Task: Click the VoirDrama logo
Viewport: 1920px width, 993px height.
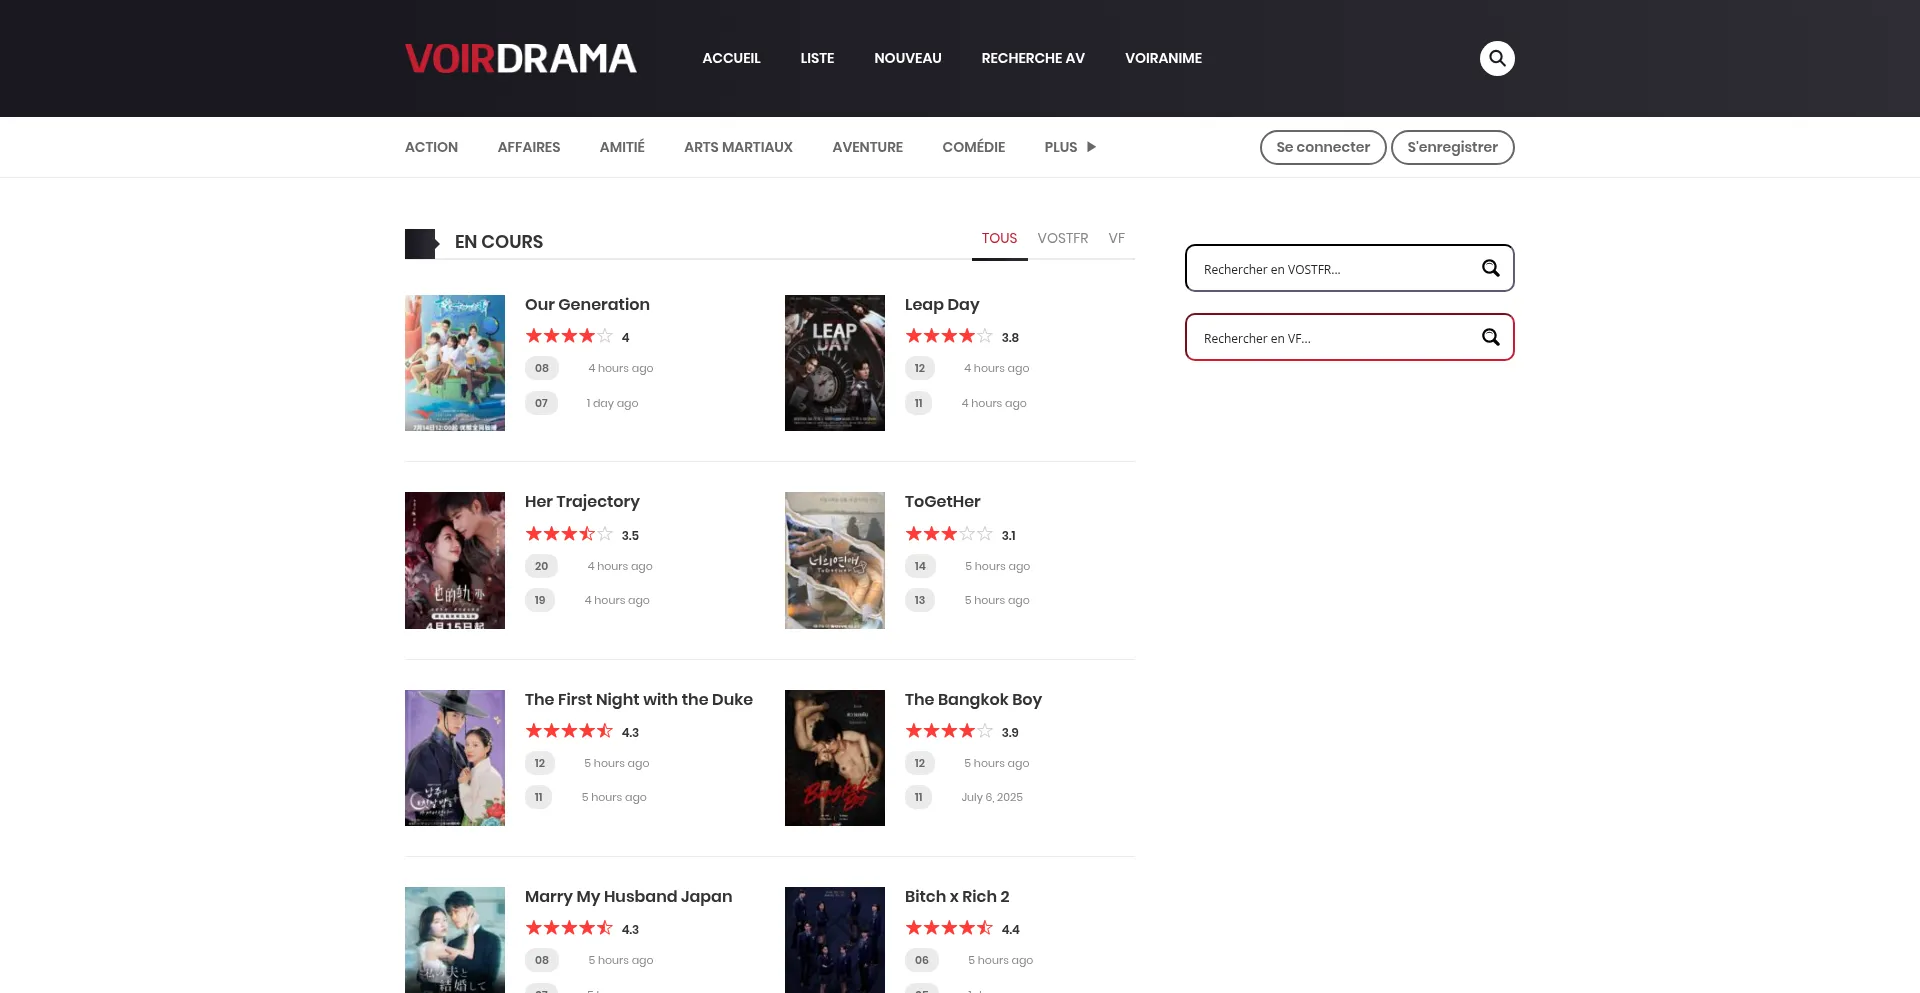Action: click(x=520, y=58)
